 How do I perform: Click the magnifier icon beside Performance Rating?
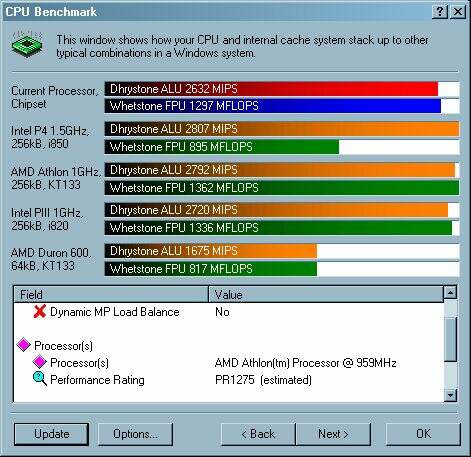(40, 379)
